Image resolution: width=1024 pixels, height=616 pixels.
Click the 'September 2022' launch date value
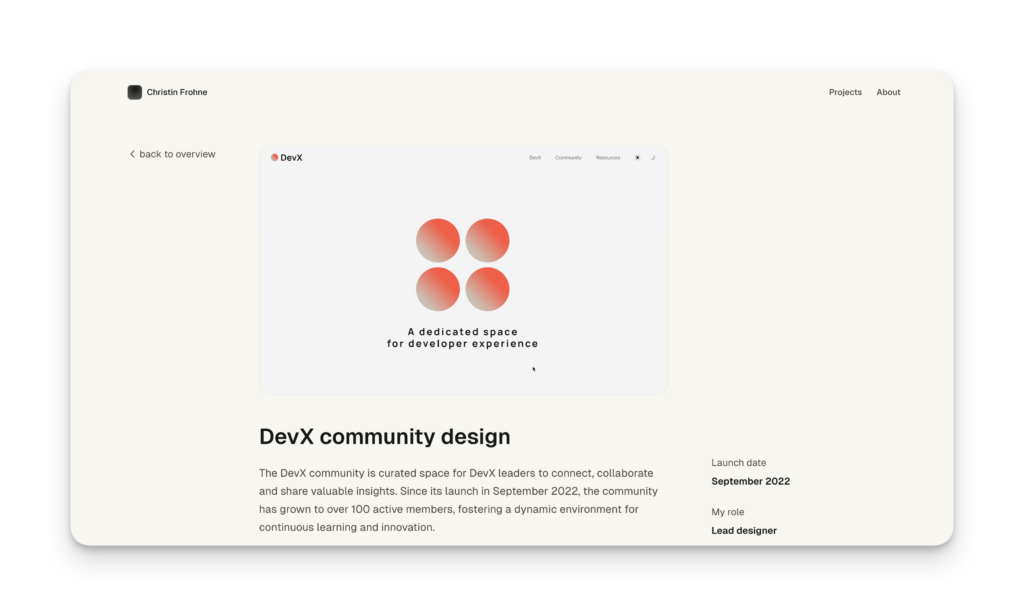pos(750,481)
